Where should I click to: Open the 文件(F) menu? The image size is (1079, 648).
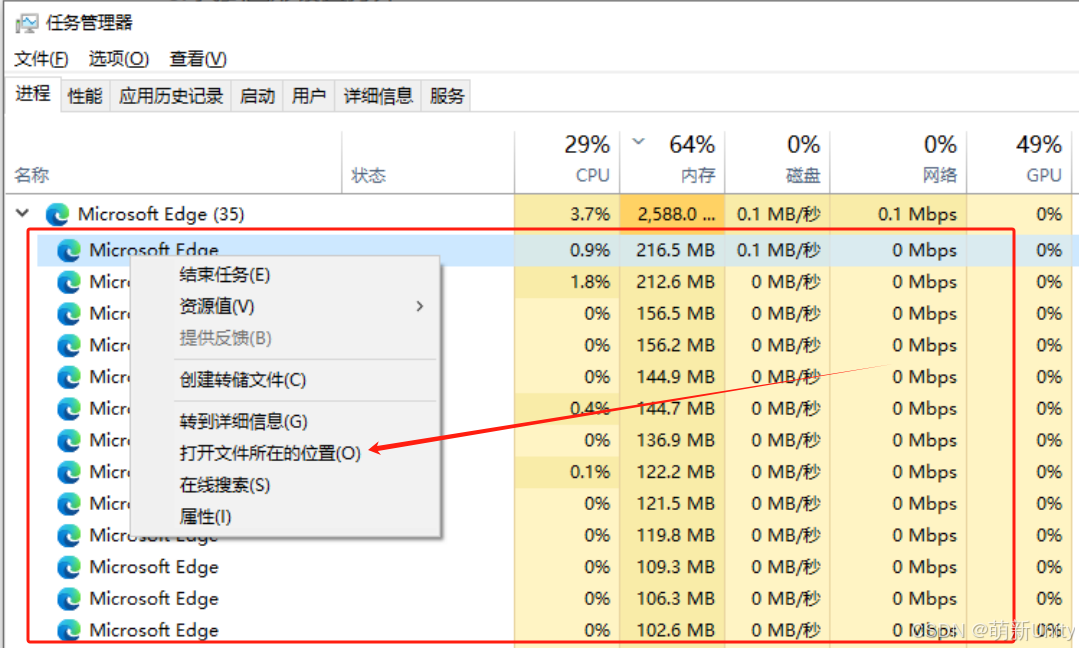coord(41,59)
